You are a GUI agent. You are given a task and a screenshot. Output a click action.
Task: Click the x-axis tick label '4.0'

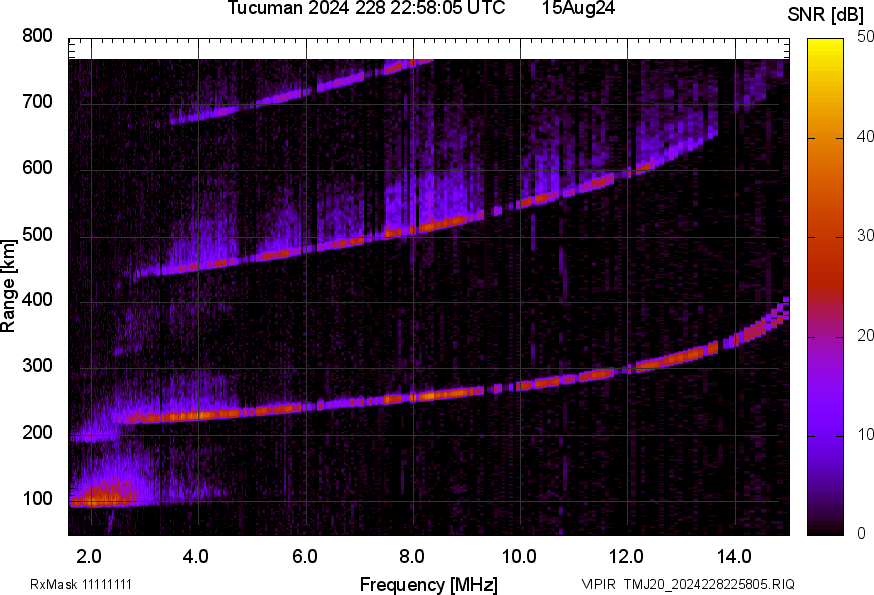[x=196, y=556]
